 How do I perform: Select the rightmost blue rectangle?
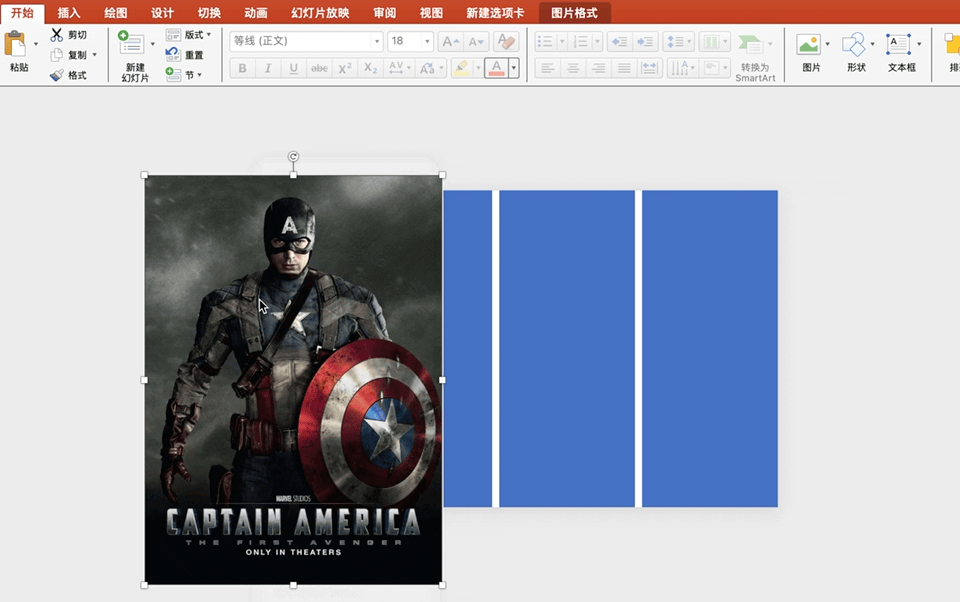coord(710,348)
